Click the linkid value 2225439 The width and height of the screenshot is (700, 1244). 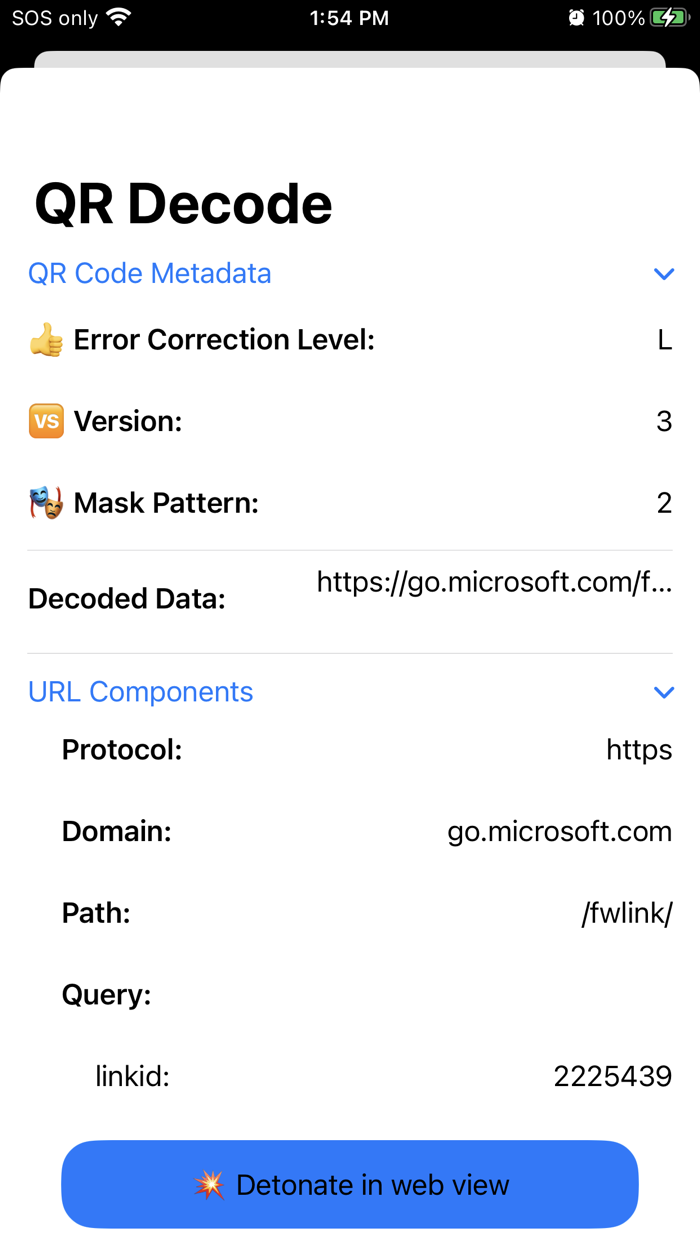(612, 1076)
